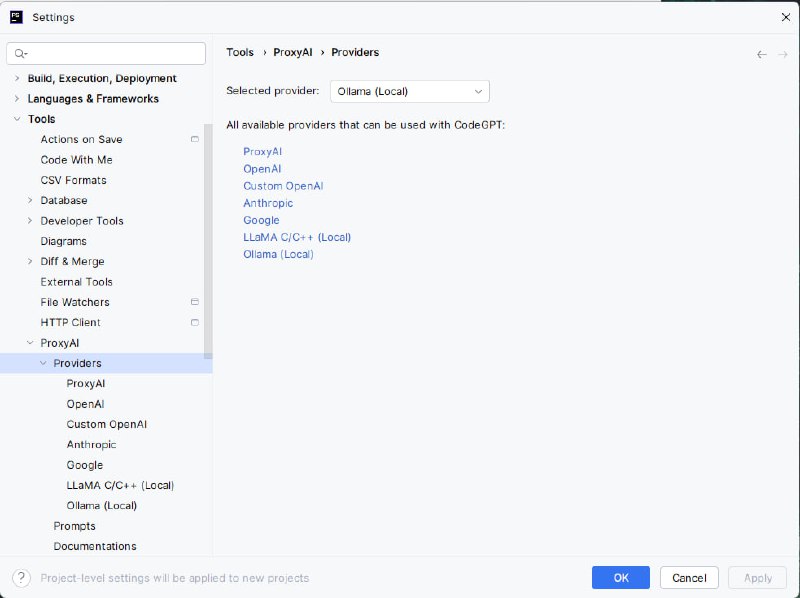
Task: Close the Settings dialog
Action: click(786, 17)
